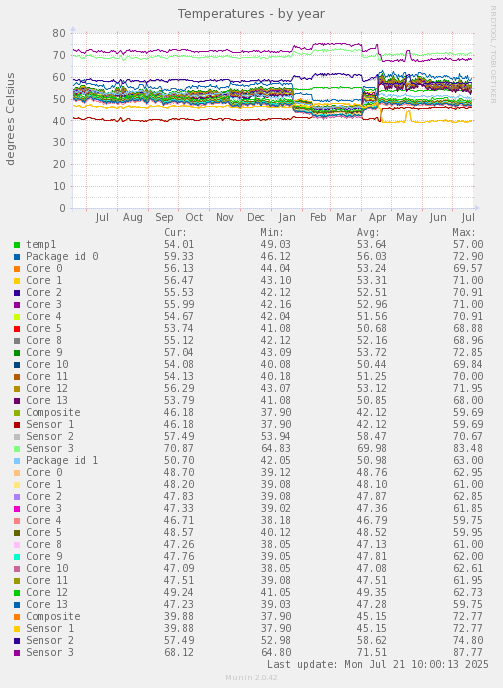The height and width of the screenshot is (688, 503).
Task: Click the Package id 0 max value 72.90
Action: click(x=468, y=256)
